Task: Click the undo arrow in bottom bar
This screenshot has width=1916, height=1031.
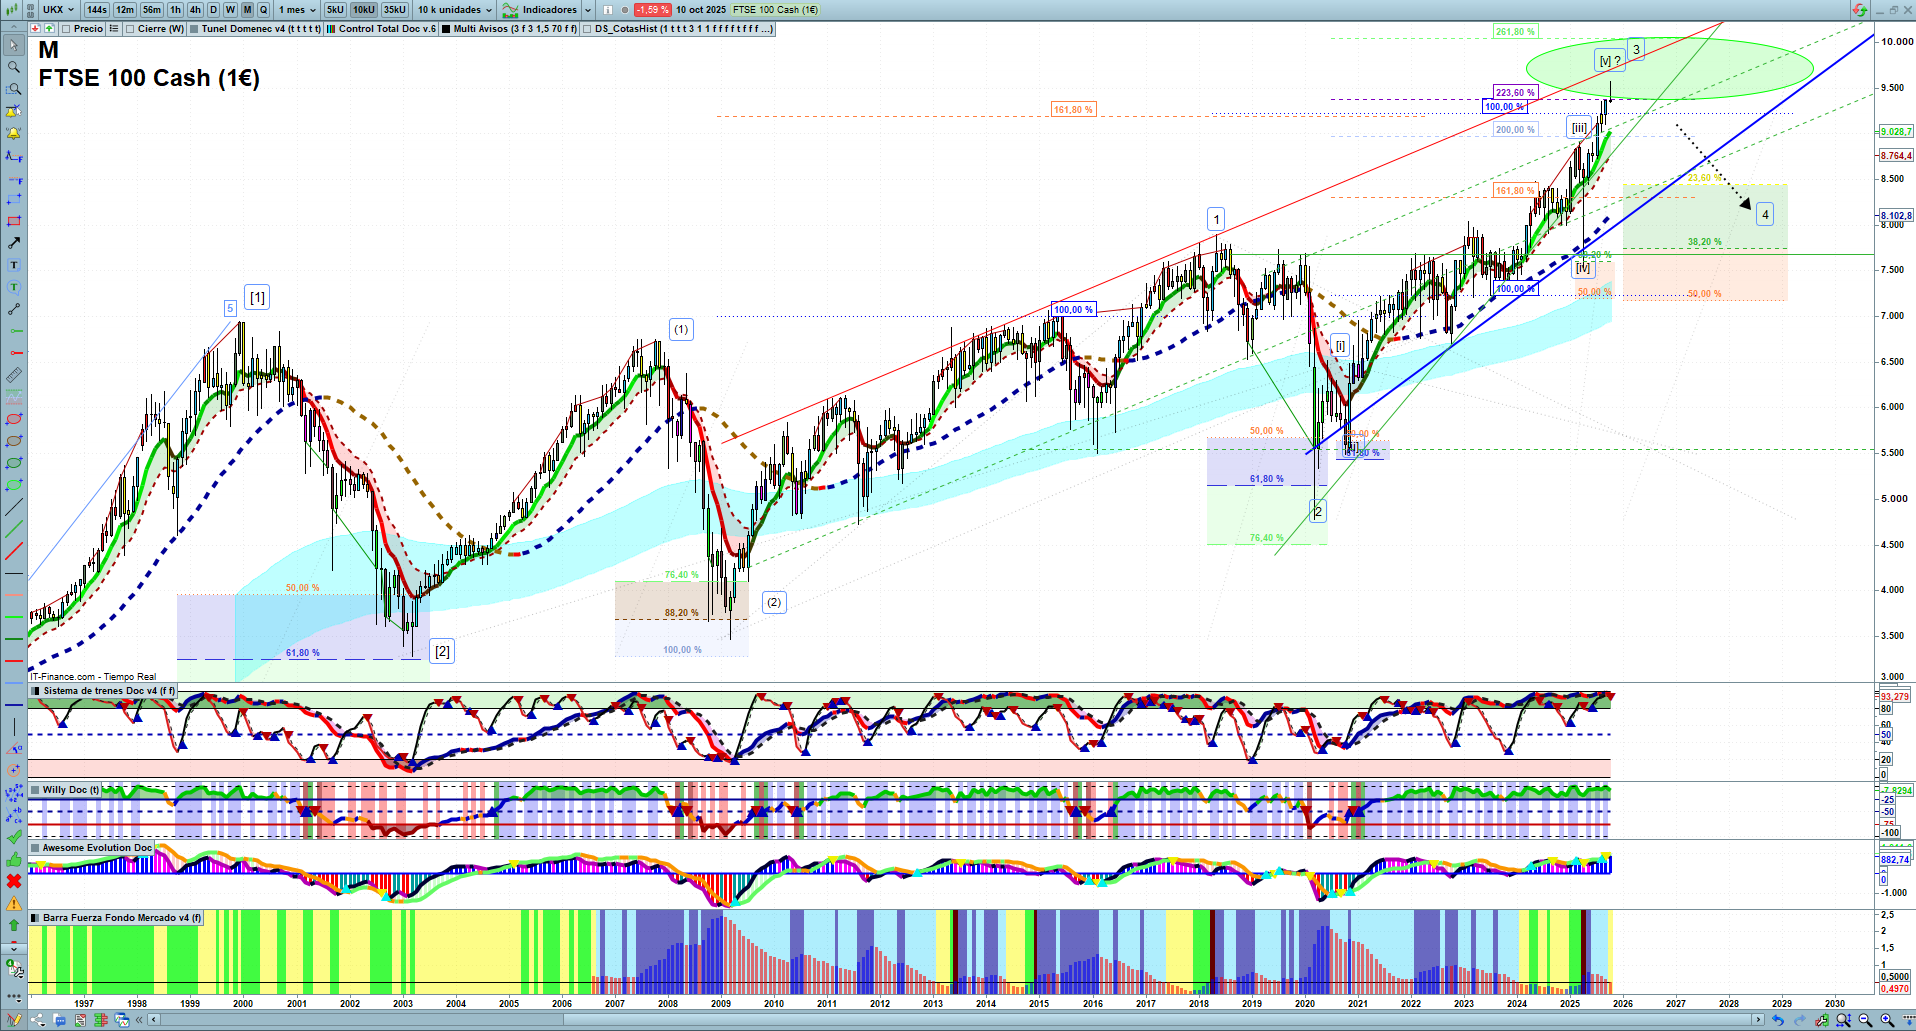Action: point(1777,1020)
